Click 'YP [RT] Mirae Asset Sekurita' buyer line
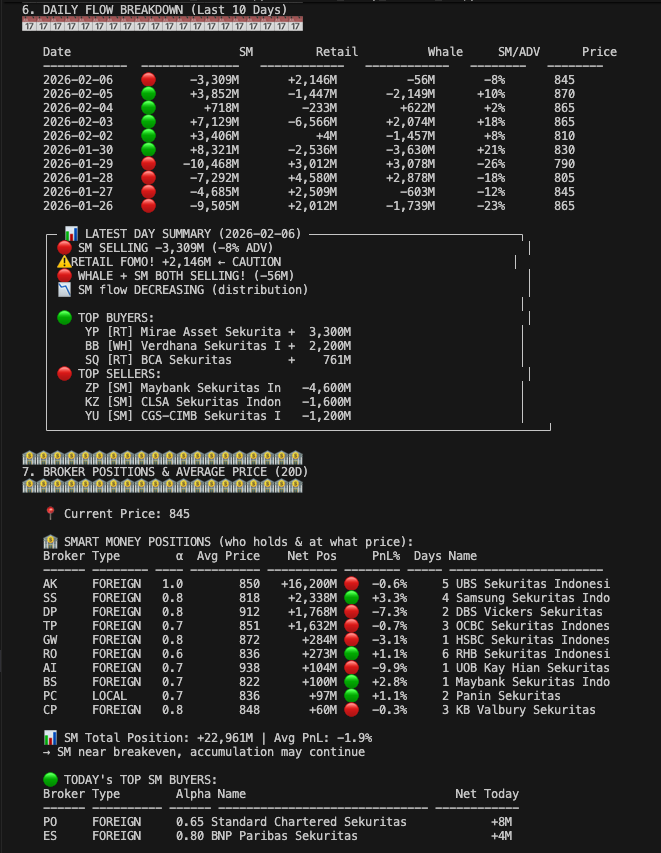This screenshot has height=853, width=661. [218, 332]
